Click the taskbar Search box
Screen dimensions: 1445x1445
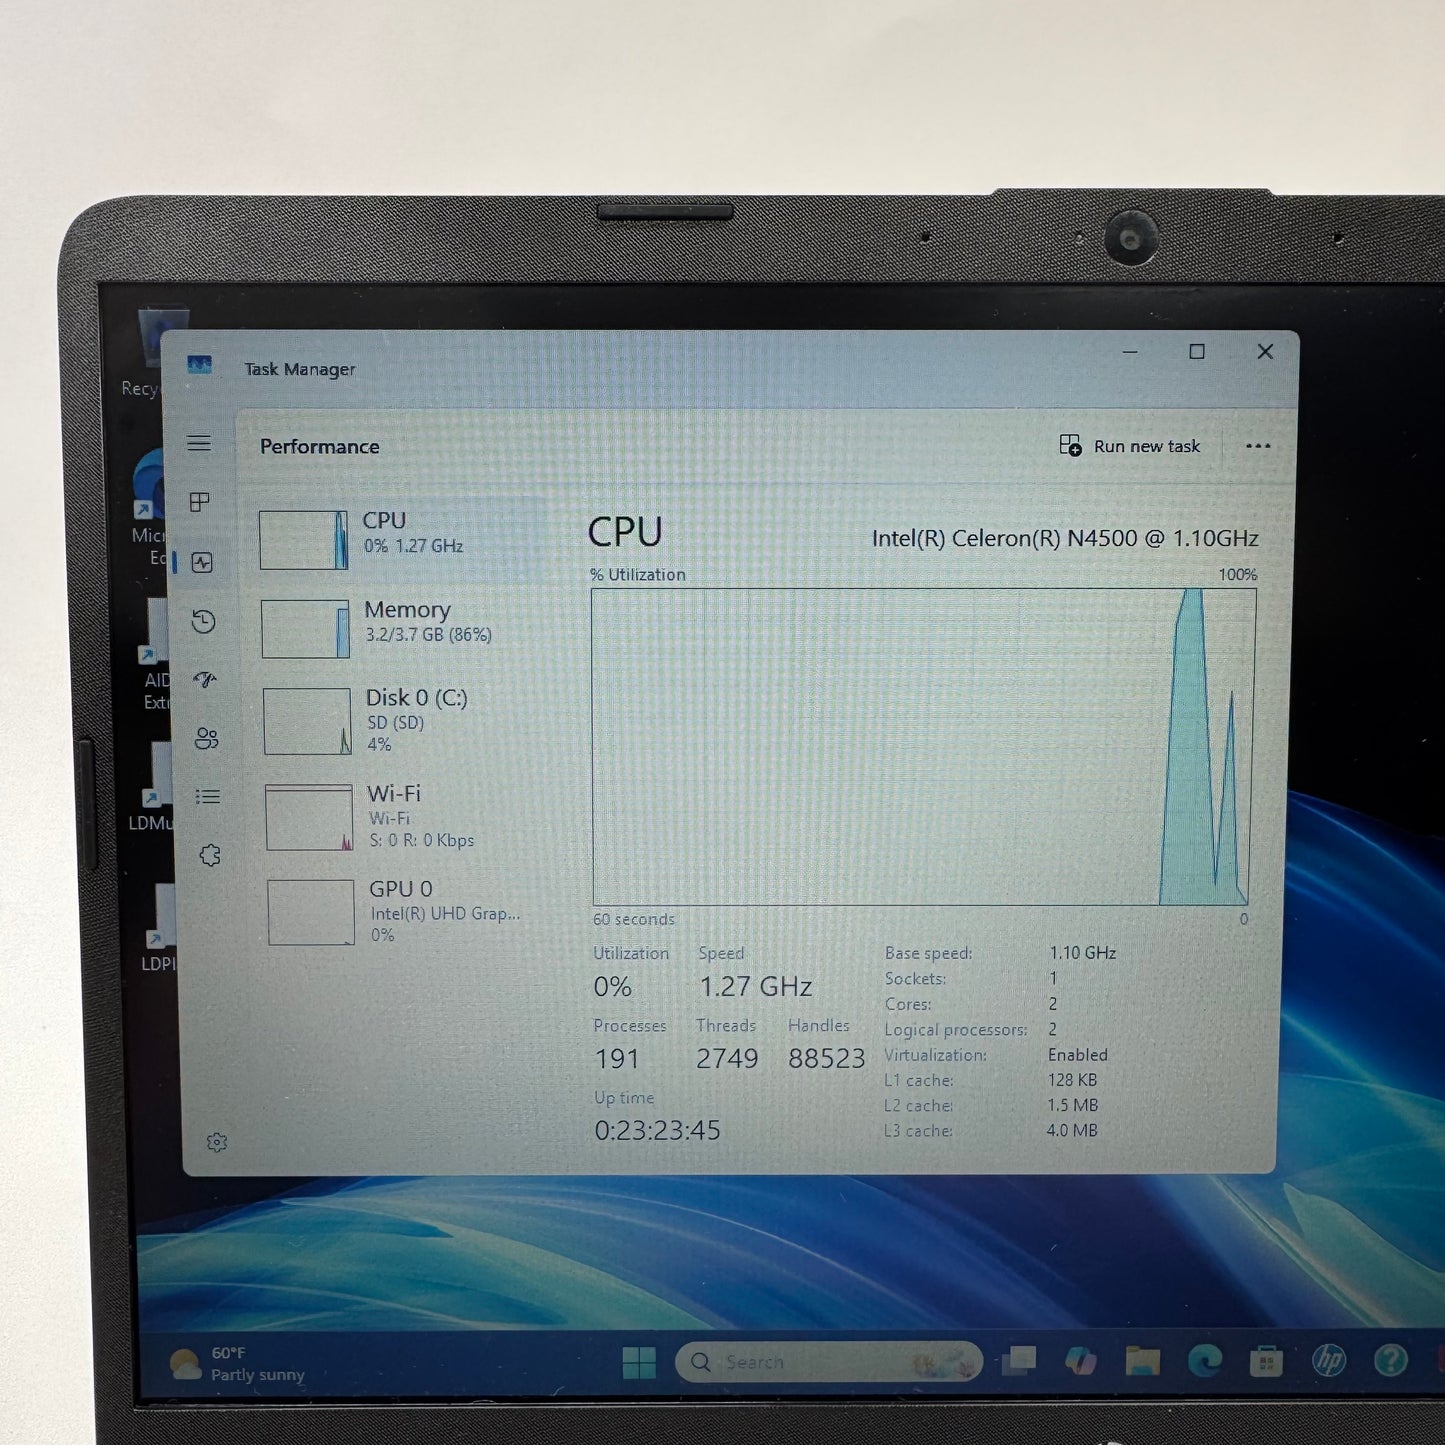pos(829,1362)
